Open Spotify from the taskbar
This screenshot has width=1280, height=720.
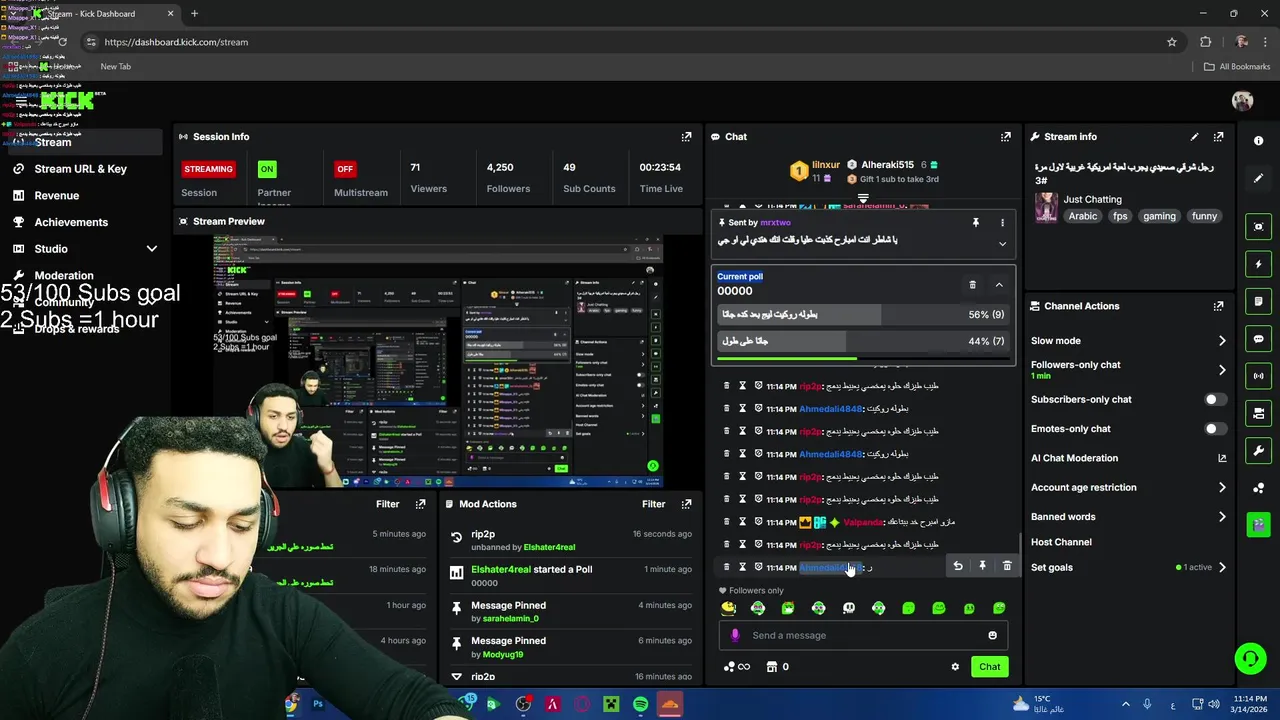[x=640, y=704]
